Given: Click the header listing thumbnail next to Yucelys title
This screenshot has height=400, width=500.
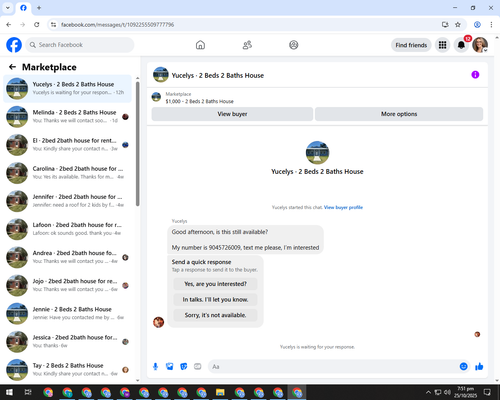Looking at the screenshot, I should [x=161, y=75].
